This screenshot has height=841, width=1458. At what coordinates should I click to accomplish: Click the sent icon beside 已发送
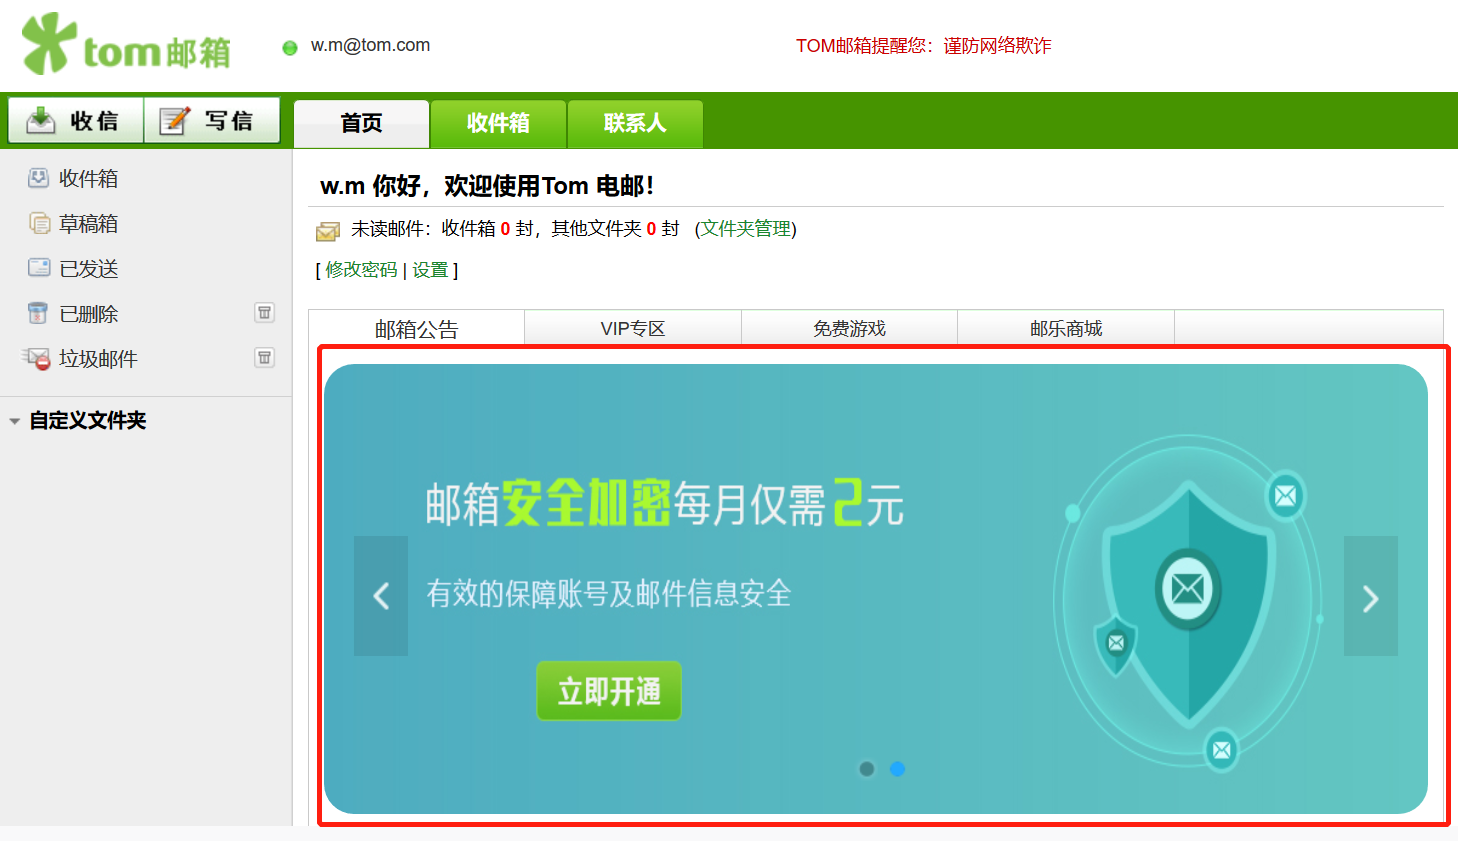coord(39,267)
